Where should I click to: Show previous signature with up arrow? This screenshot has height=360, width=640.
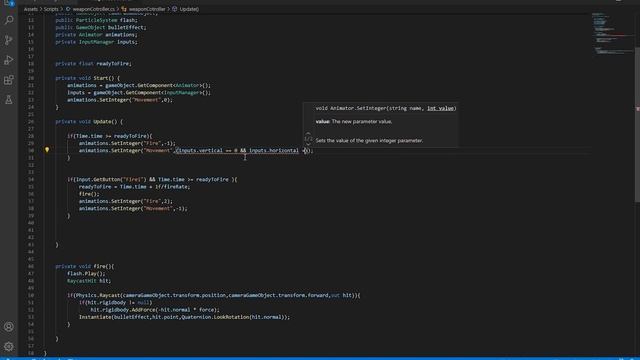308,133
